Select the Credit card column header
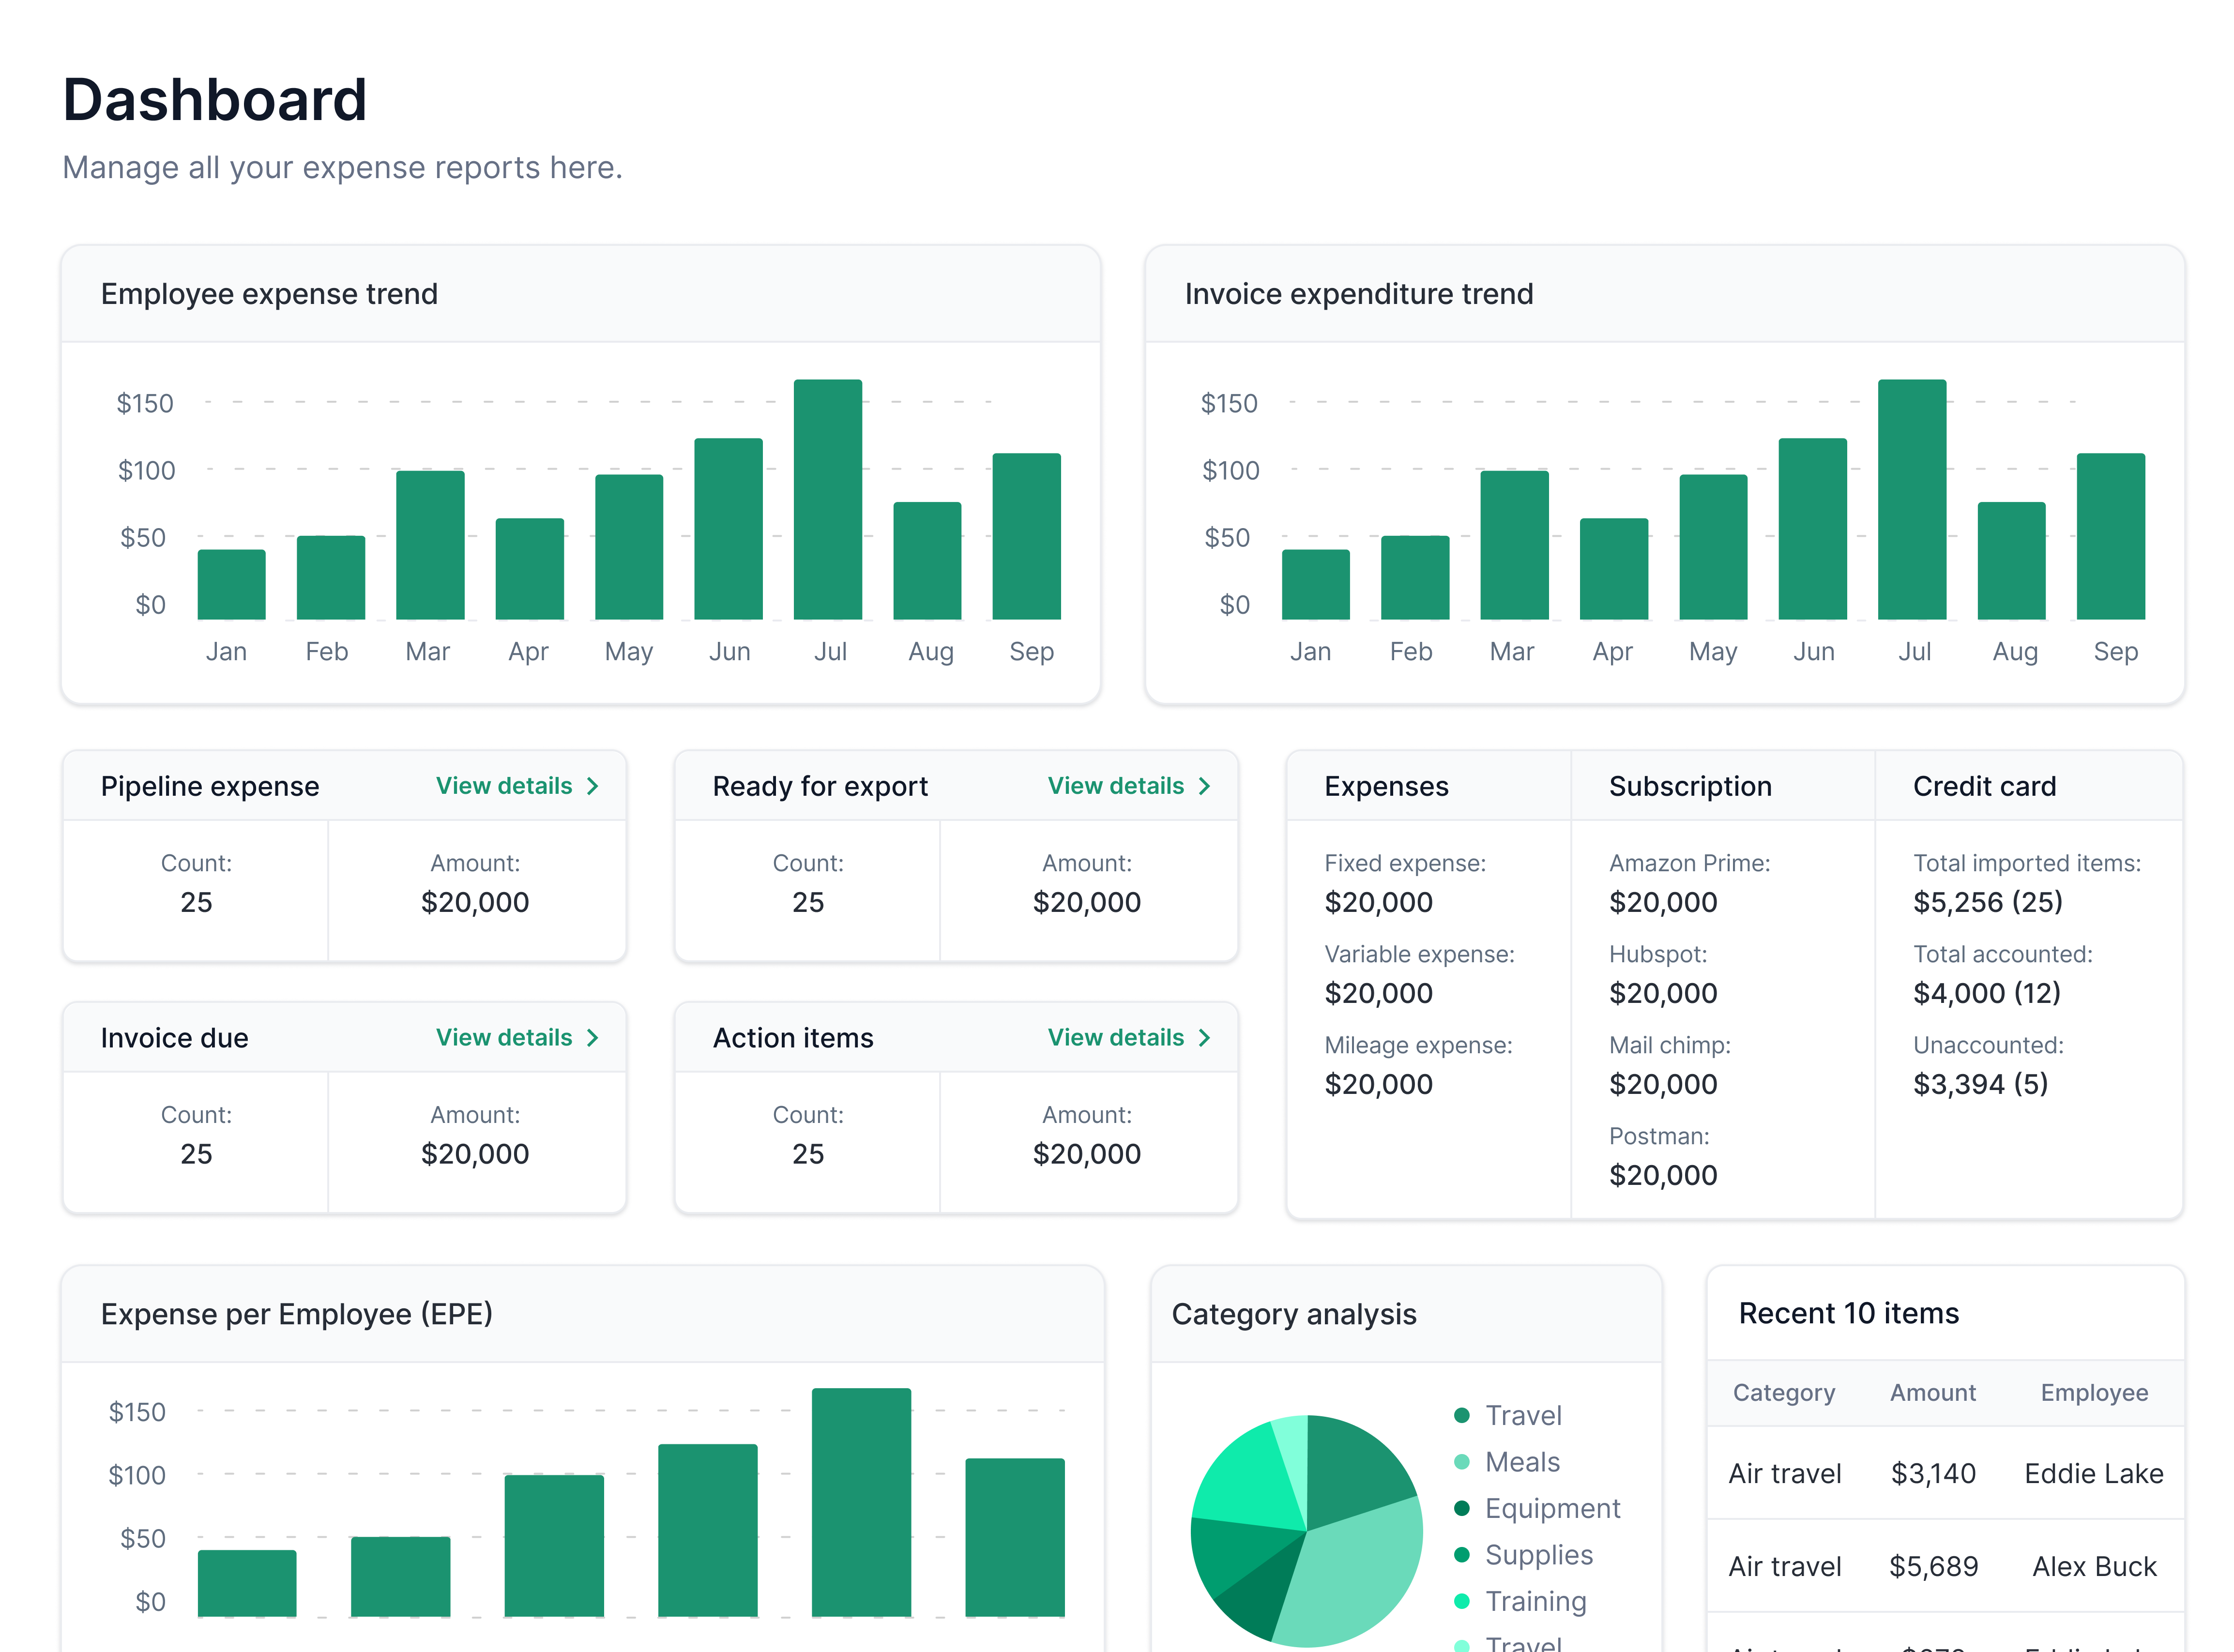Image resolution: width=2234 pixels, height=1652 pixels. [1984, 786]
